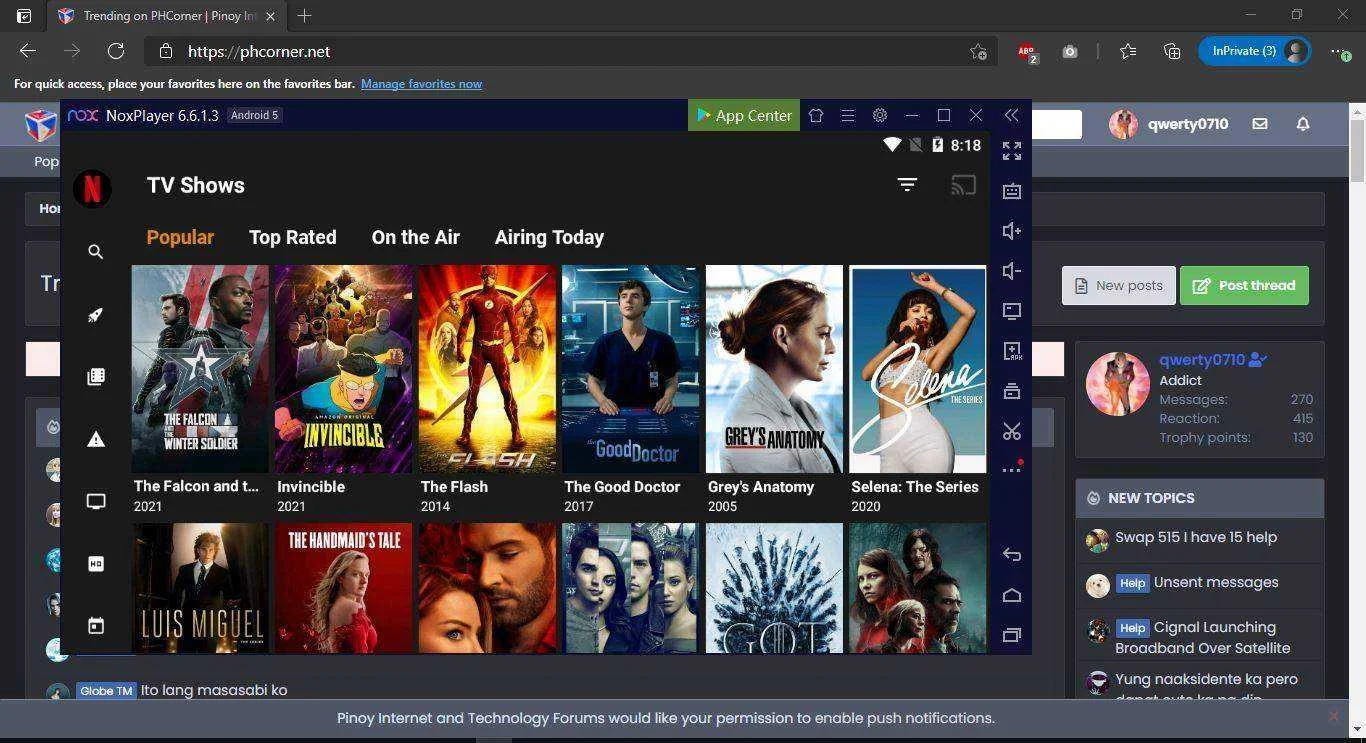Open PHCorner notifications bell
Screen dimensions: 1366x743
click(x=1303, y=124)
